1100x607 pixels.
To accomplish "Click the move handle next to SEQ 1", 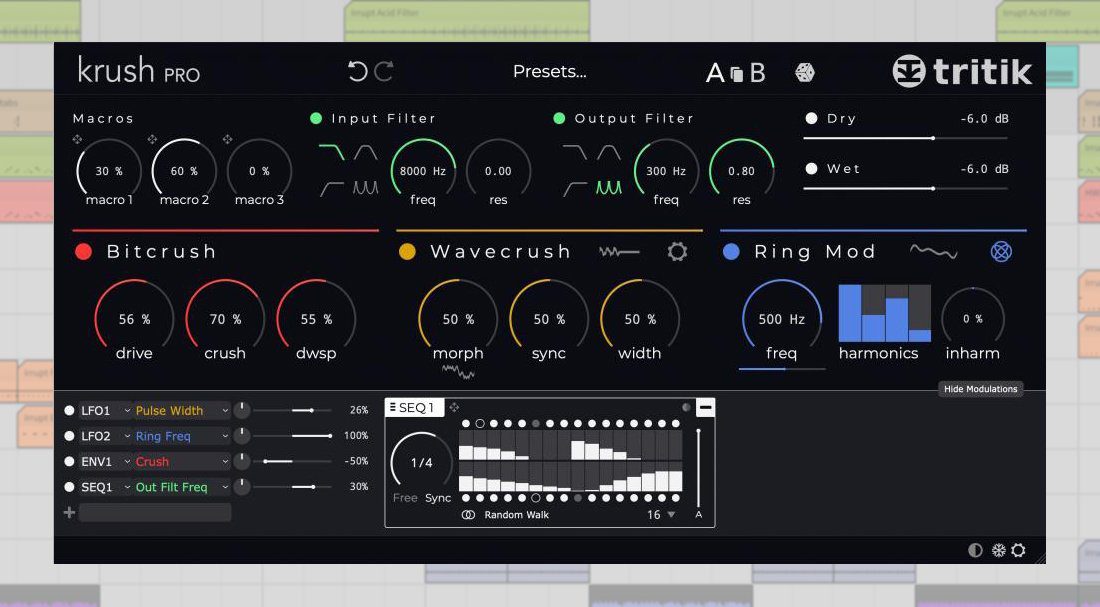I will [x=455, y=407].
